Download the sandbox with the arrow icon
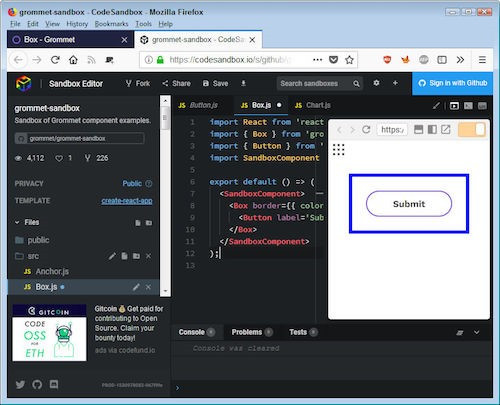This screenshot has width=500, height=405. (x=243, y=83)
